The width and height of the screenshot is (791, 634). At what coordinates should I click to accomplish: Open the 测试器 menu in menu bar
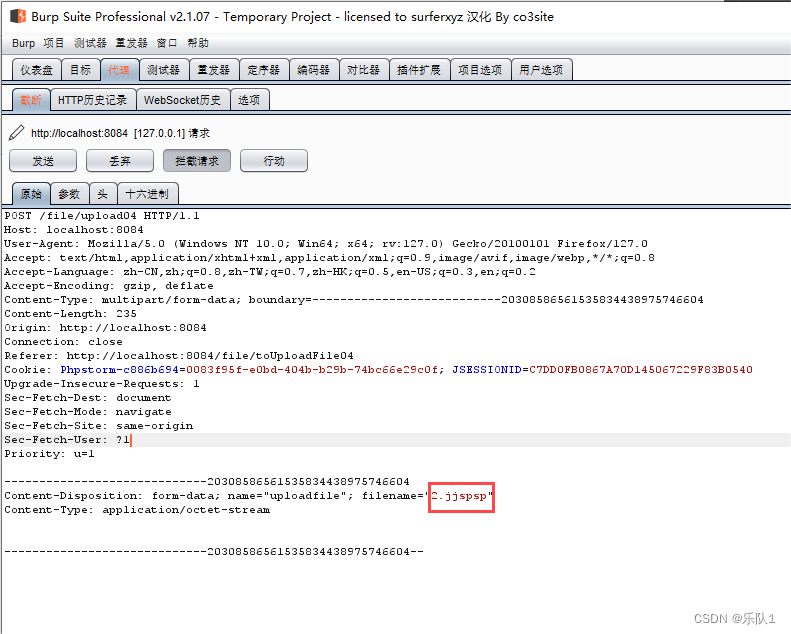pyautogui.click(x=90, y=43)
